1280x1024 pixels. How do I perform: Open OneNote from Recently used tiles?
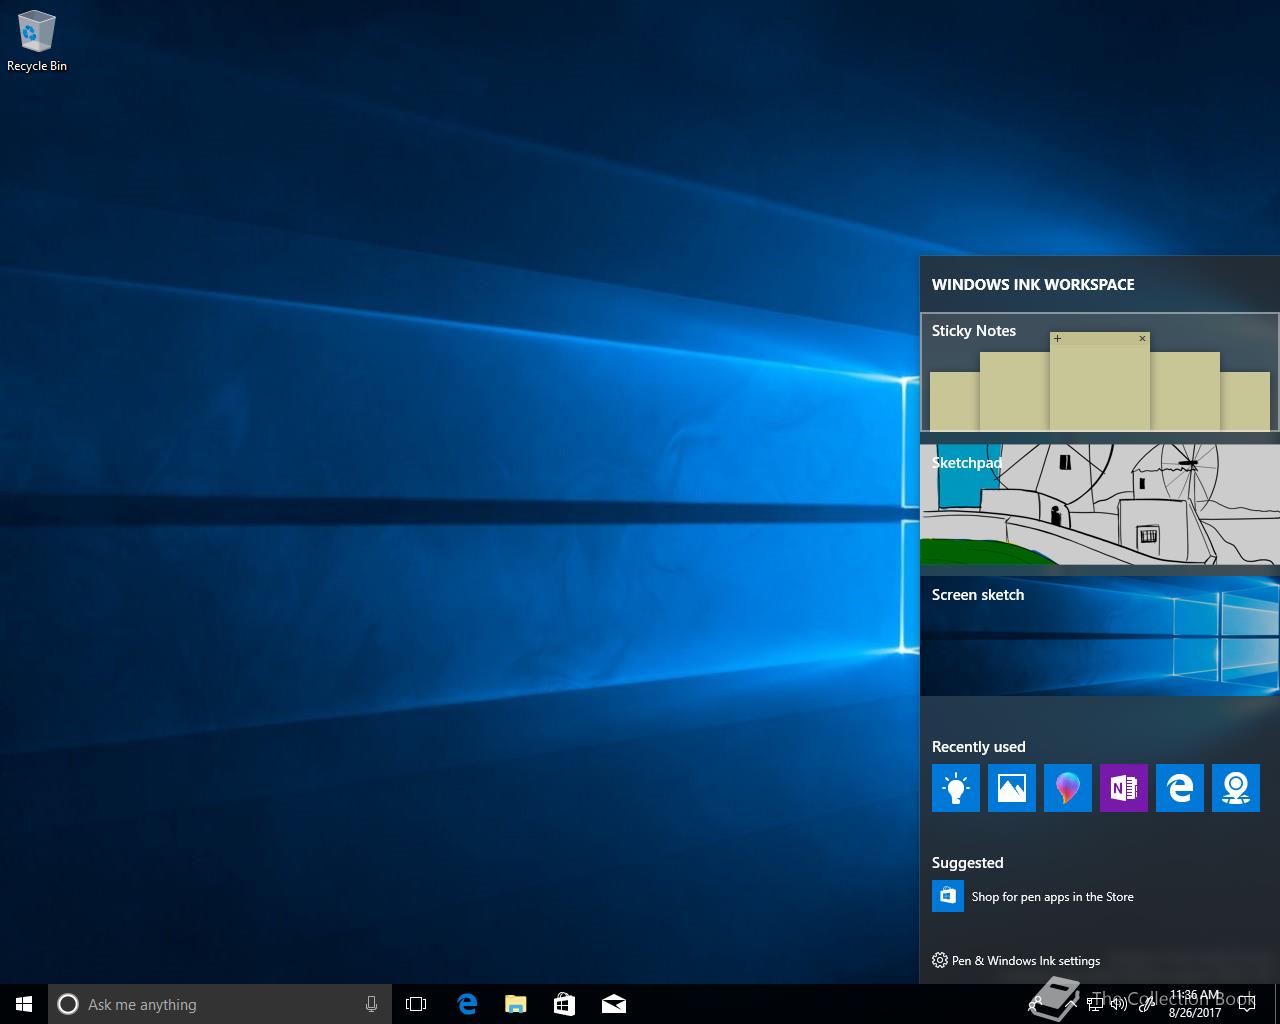(1123, 788)
